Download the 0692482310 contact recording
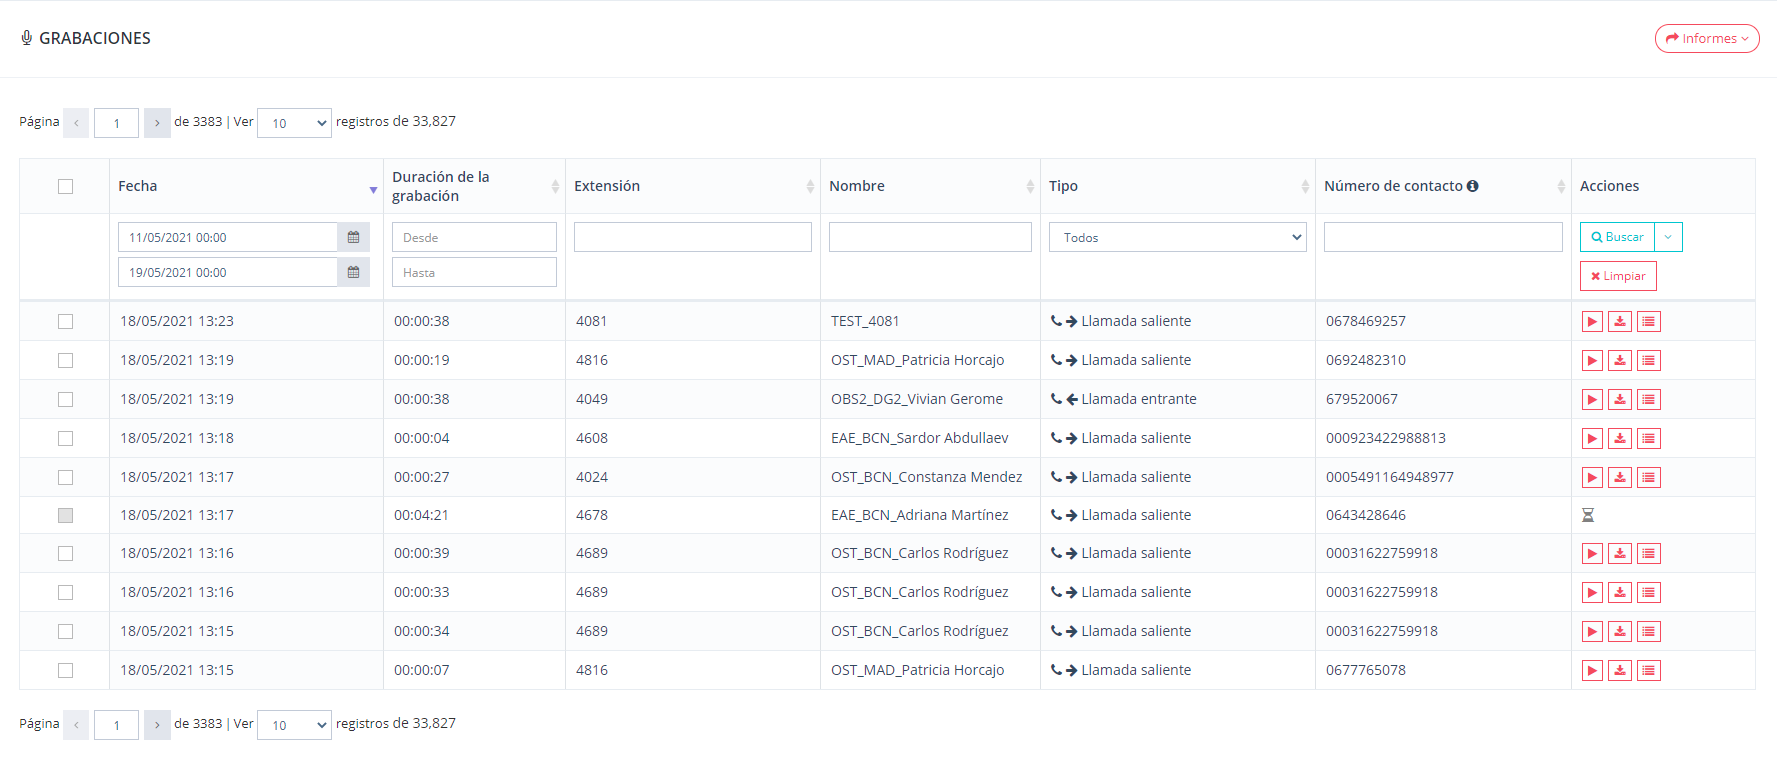Viewport: 1777px width, 763px height. click(1620, 360)
